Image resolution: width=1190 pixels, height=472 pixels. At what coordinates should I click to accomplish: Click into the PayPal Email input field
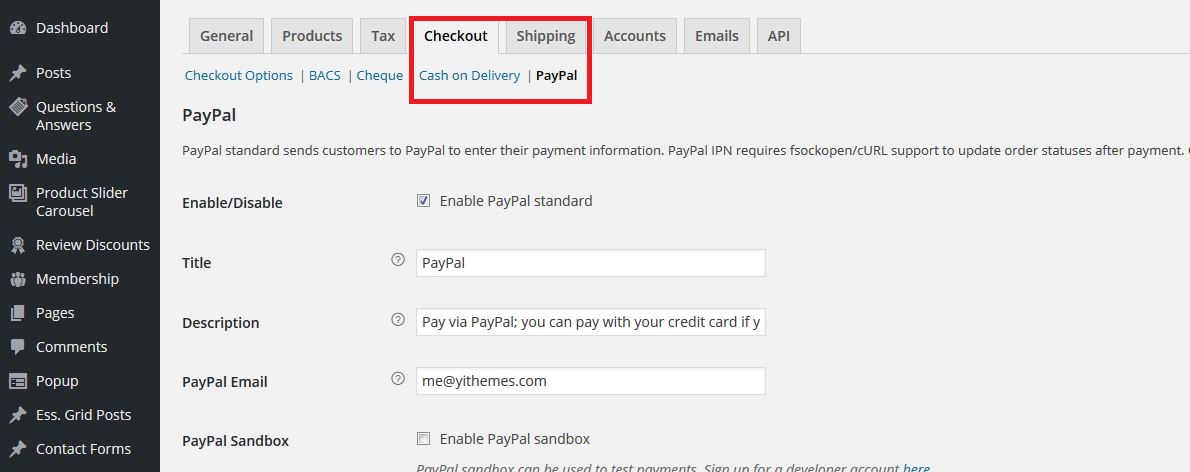(590, 381)
